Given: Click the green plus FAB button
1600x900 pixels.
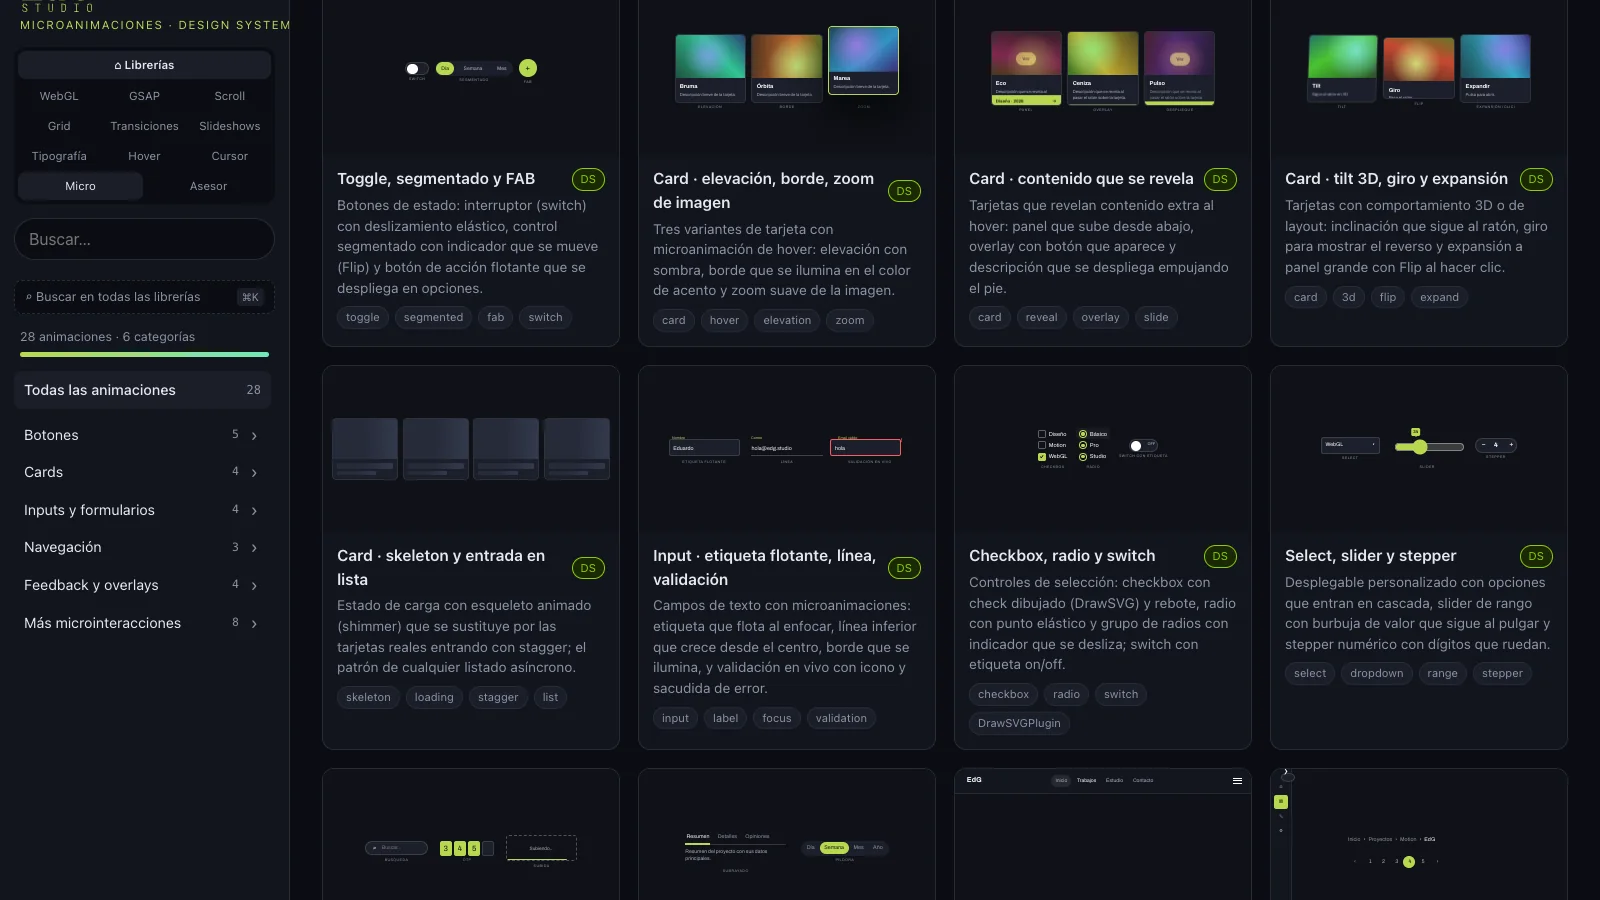Looking at the screenshot, I should click(528, 68).
